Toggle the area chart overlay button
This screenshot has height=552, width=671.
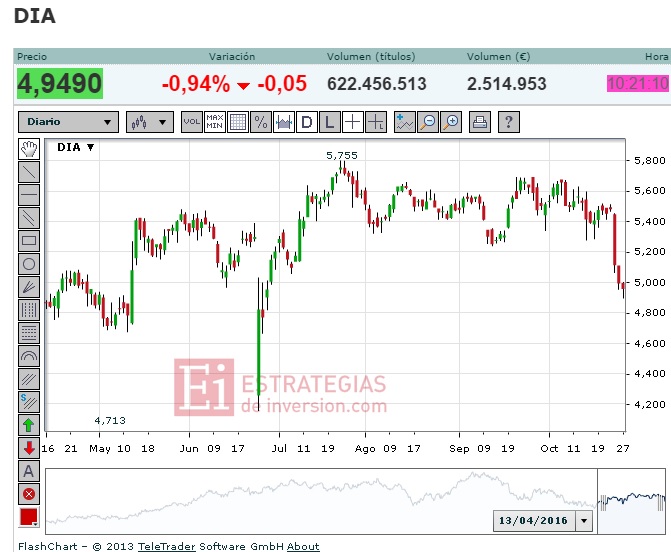tap(284, 122)
